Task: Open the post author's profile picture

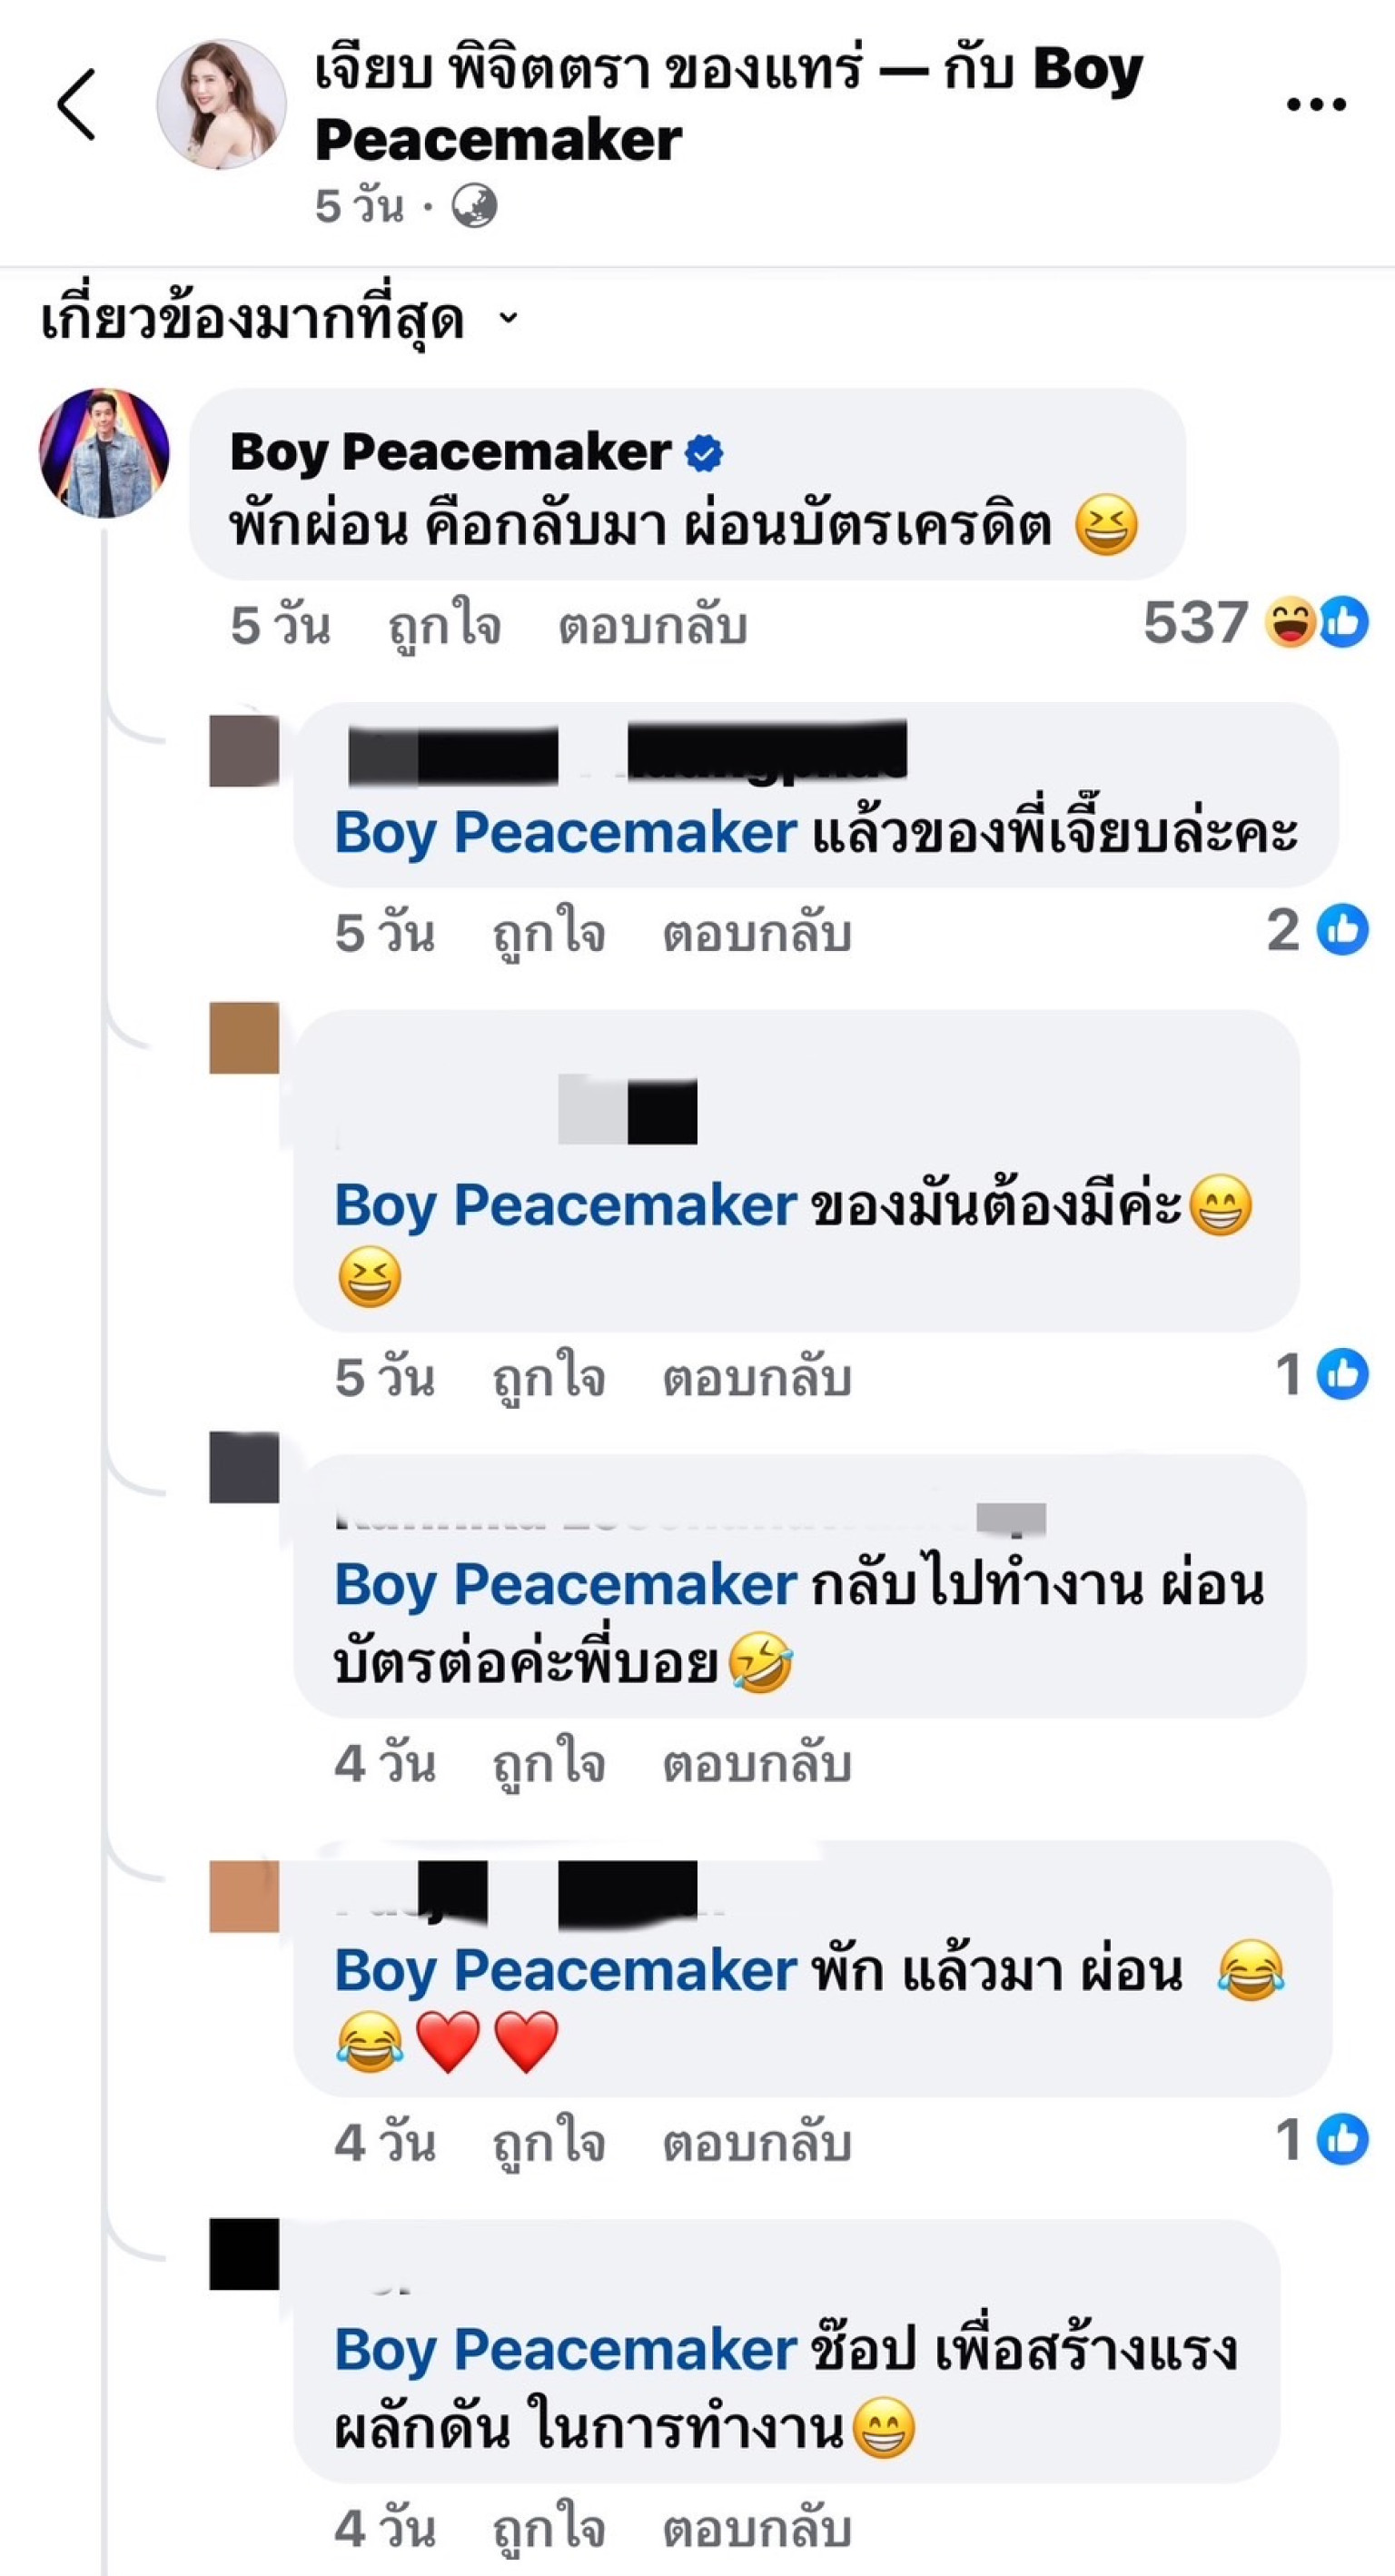Action: (221, 104)
